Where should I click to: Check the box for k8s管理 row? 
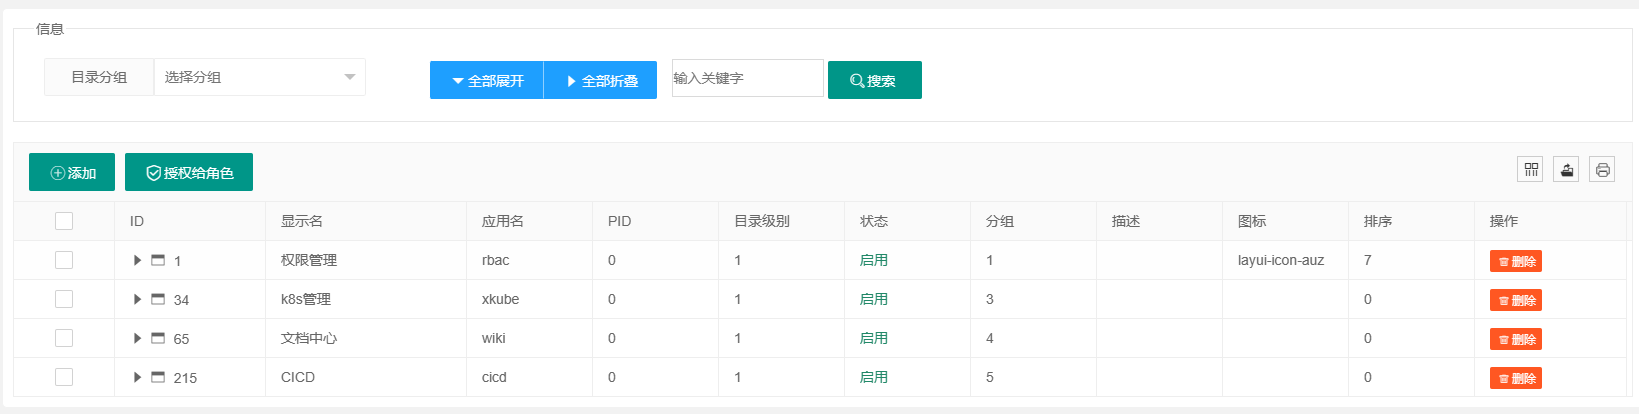coord(64,299)
